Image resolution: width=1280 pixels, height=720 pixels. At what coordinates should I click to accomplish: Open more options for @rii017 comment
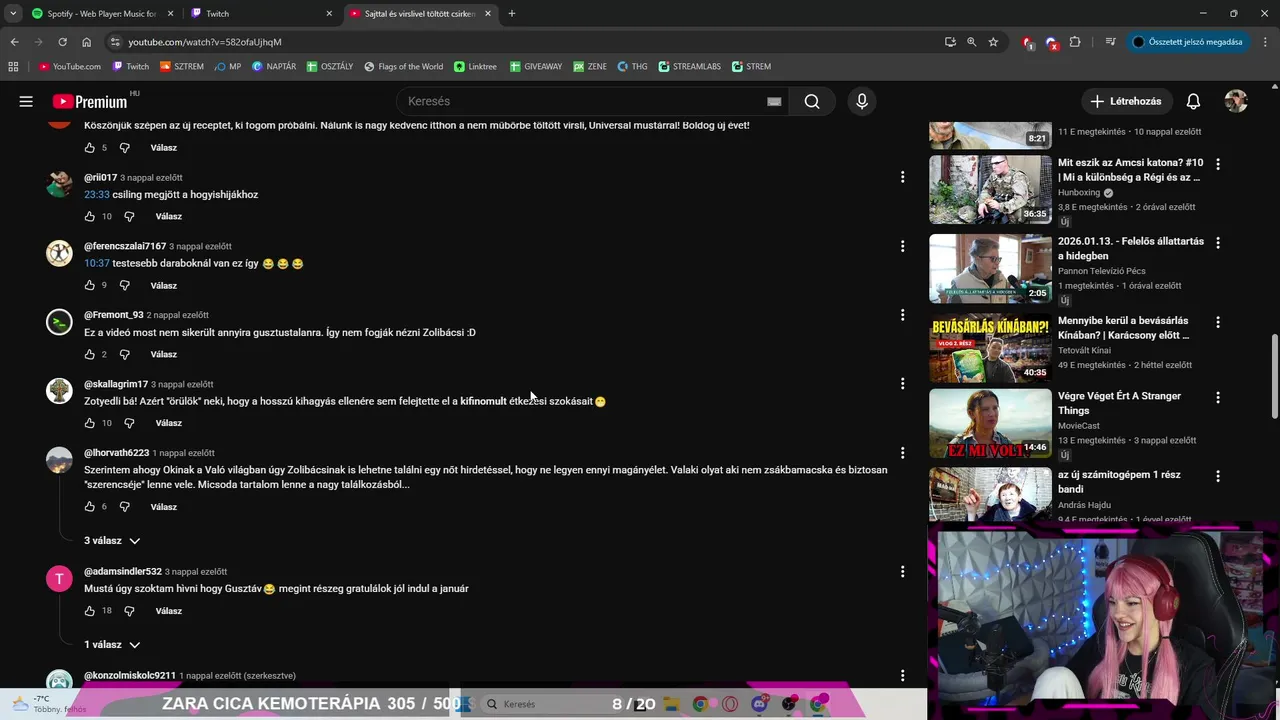point(902,177)
